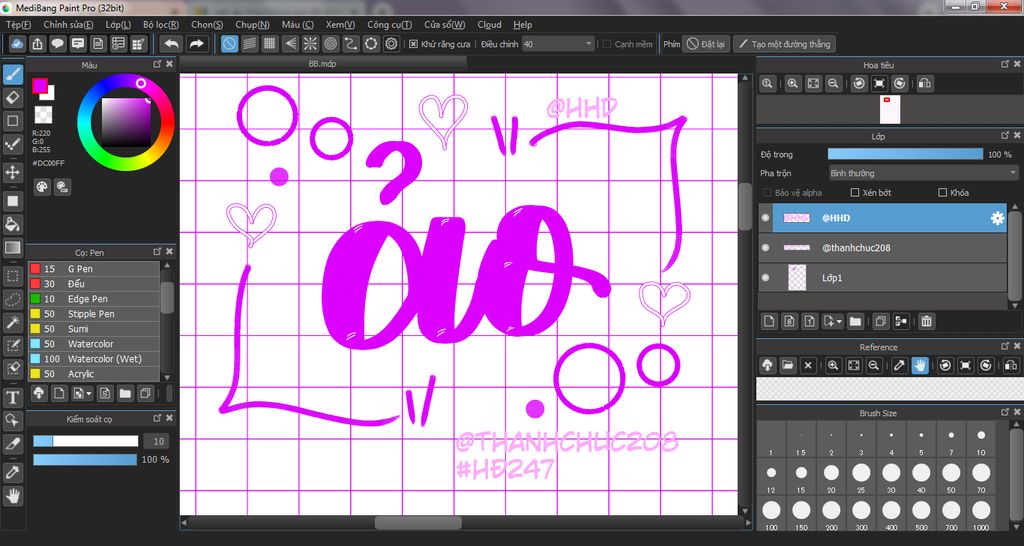Choose the Move tool
Screen dimensions: 1024x546
[x=12, y=172]
